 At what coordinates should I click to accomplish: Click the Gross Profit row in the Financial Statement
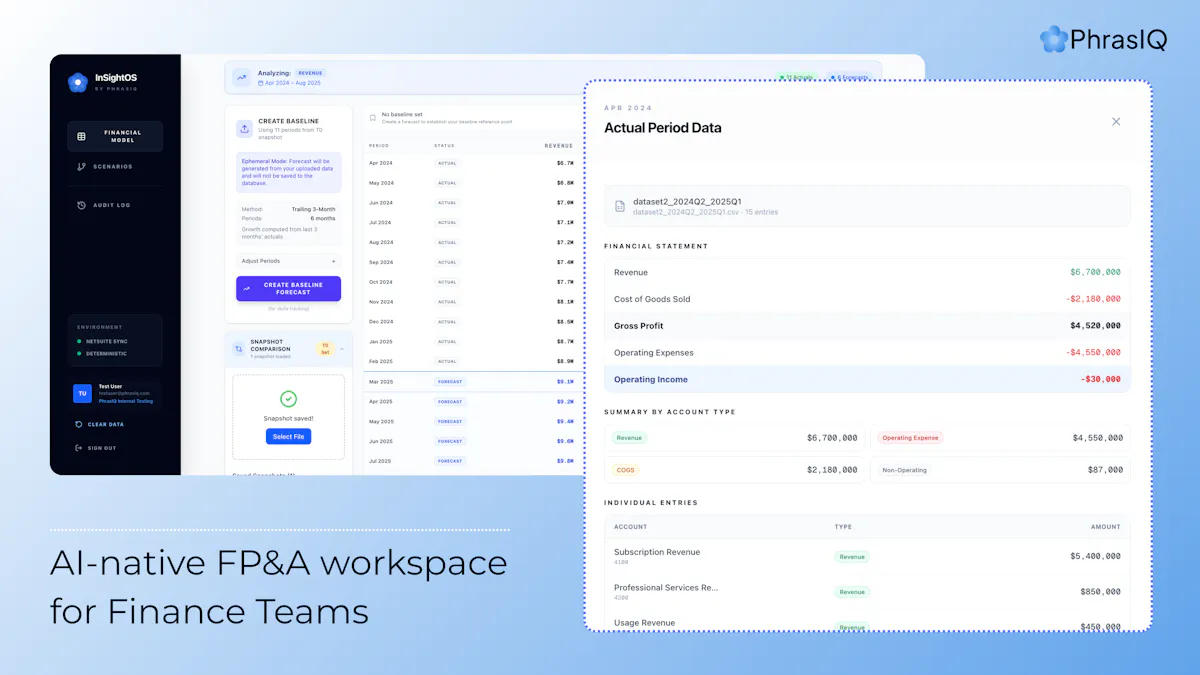click(867, 326)
